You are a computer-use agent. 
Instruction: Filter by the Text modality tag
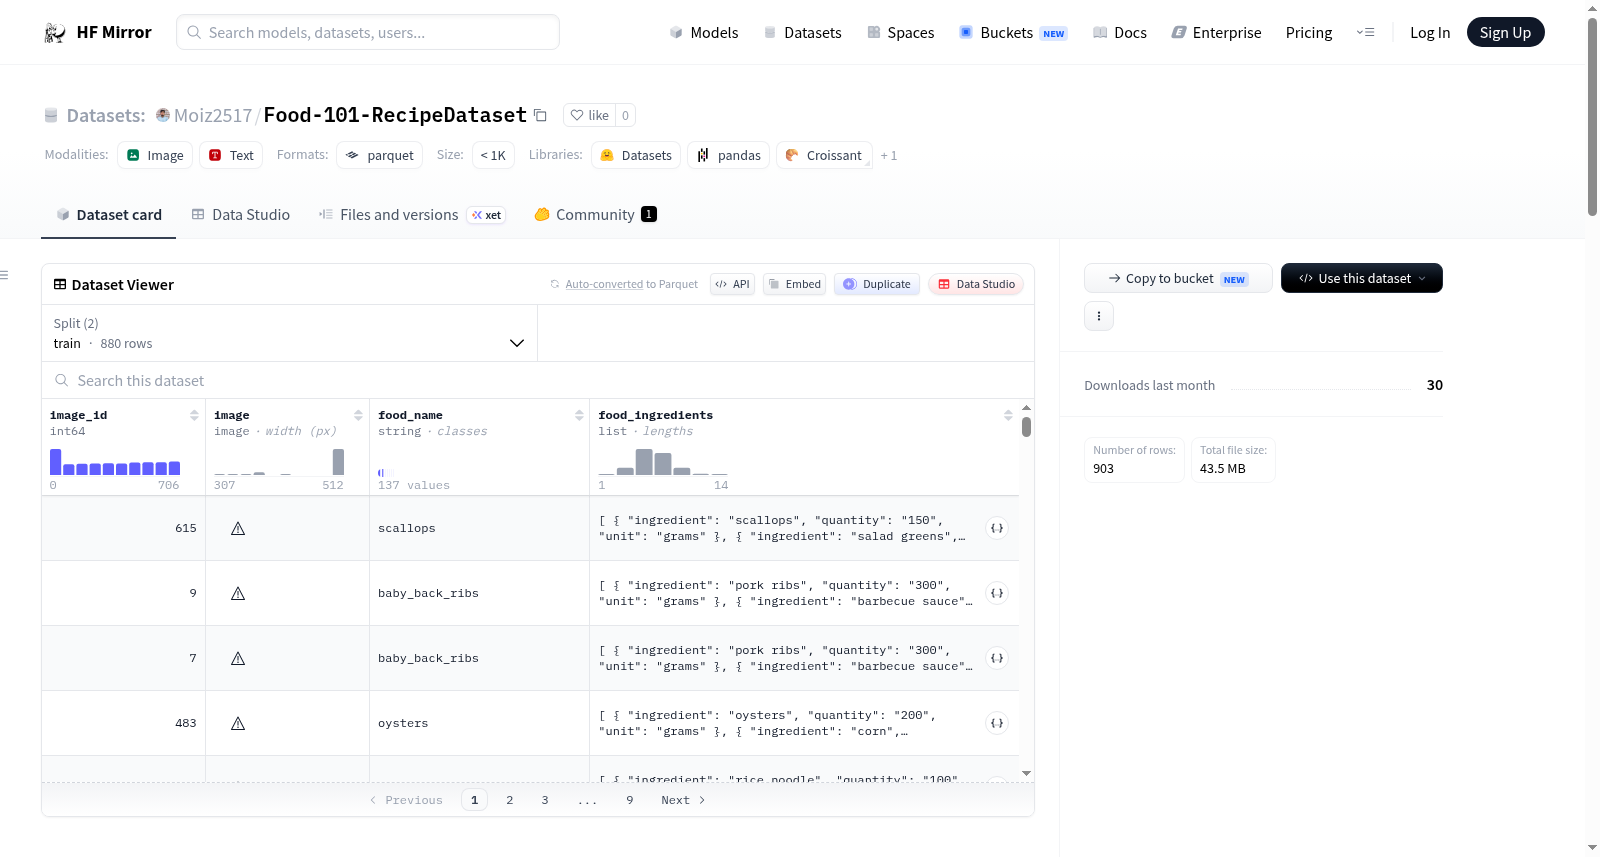pos(231,155)
